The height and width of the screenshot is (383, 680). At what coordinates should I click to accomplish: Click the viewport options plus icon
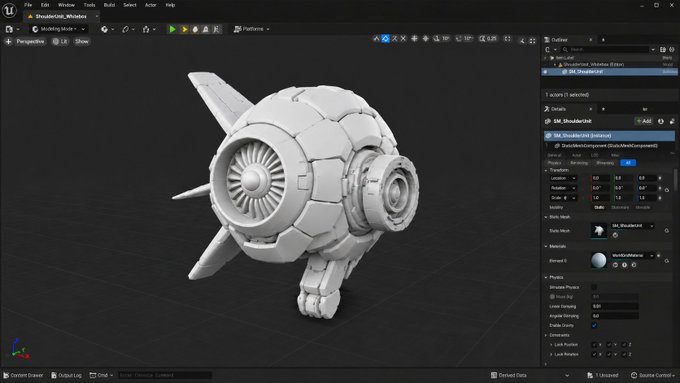(x=8, y=42)
